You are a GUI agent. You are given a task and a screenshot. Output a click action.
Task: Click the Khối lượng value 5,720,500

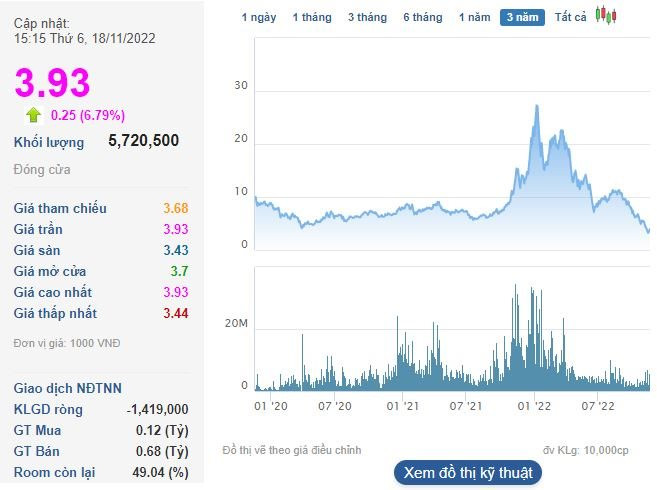(143, 141)
